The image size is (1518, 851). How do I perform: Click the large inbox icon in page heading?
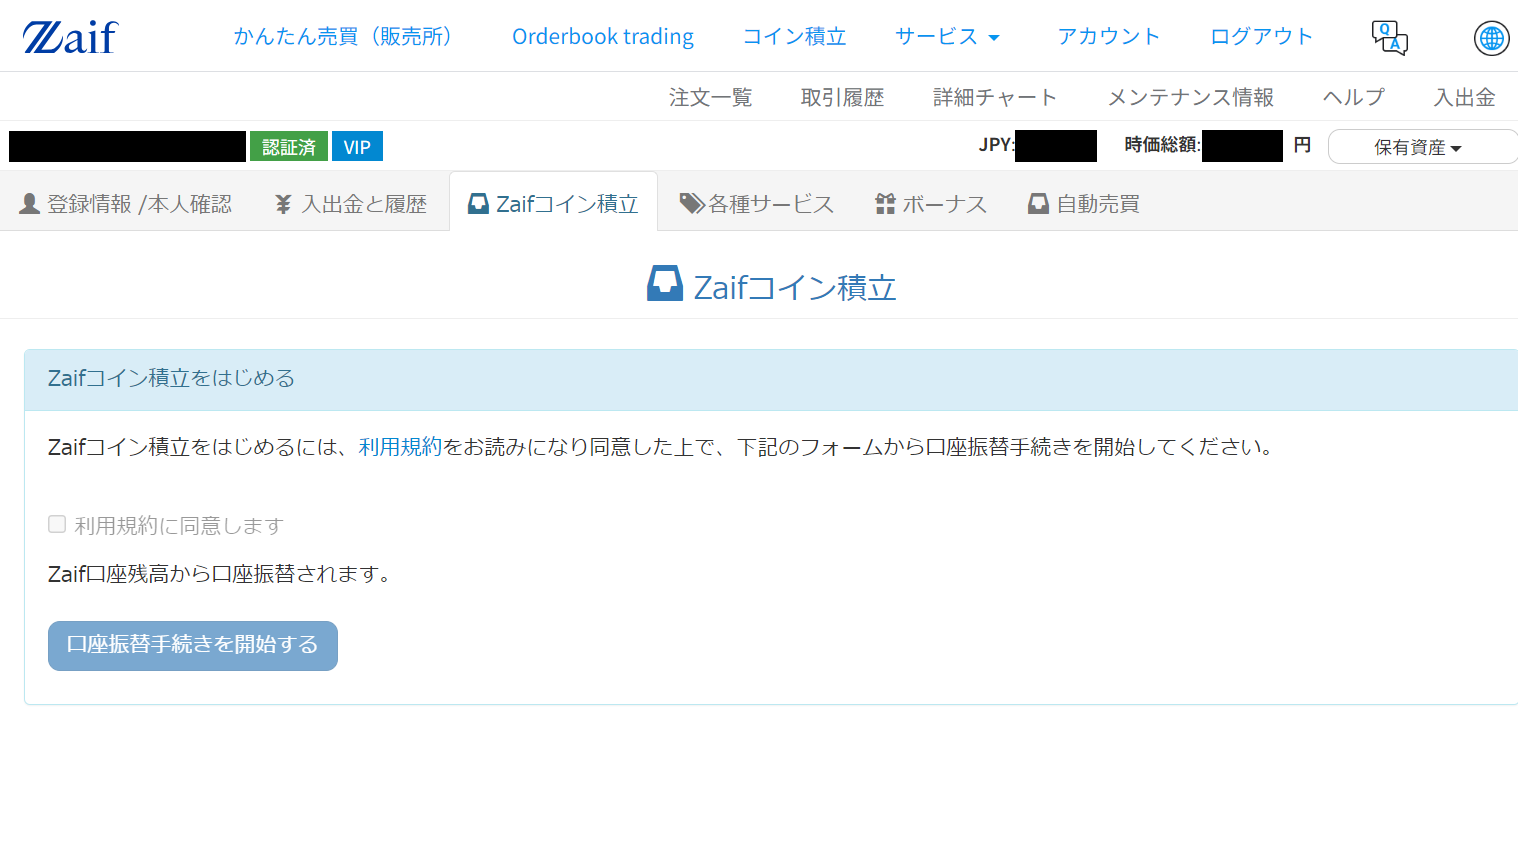pyautogui.click(x=665, y=284)
